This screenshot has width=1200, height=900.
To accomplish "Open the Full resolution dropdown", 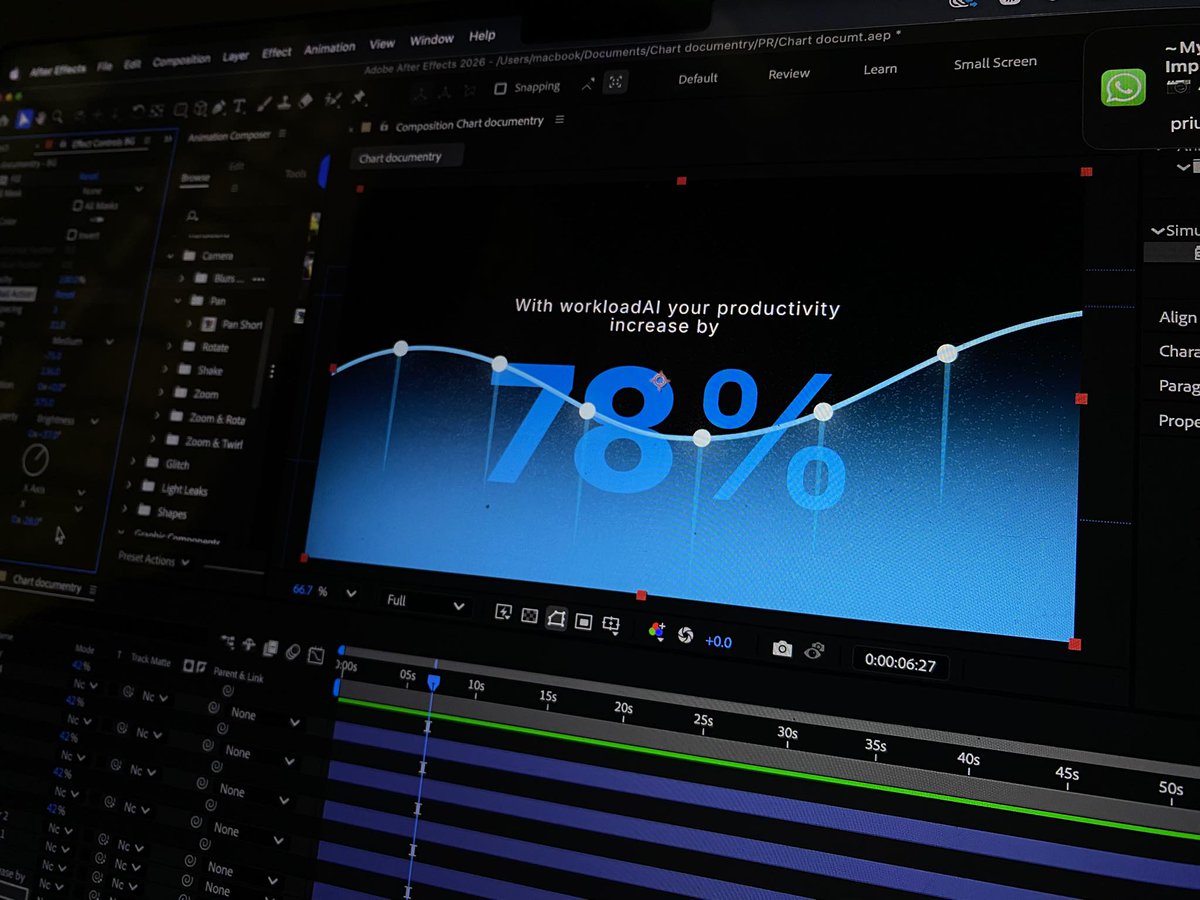I will [426, 603].
